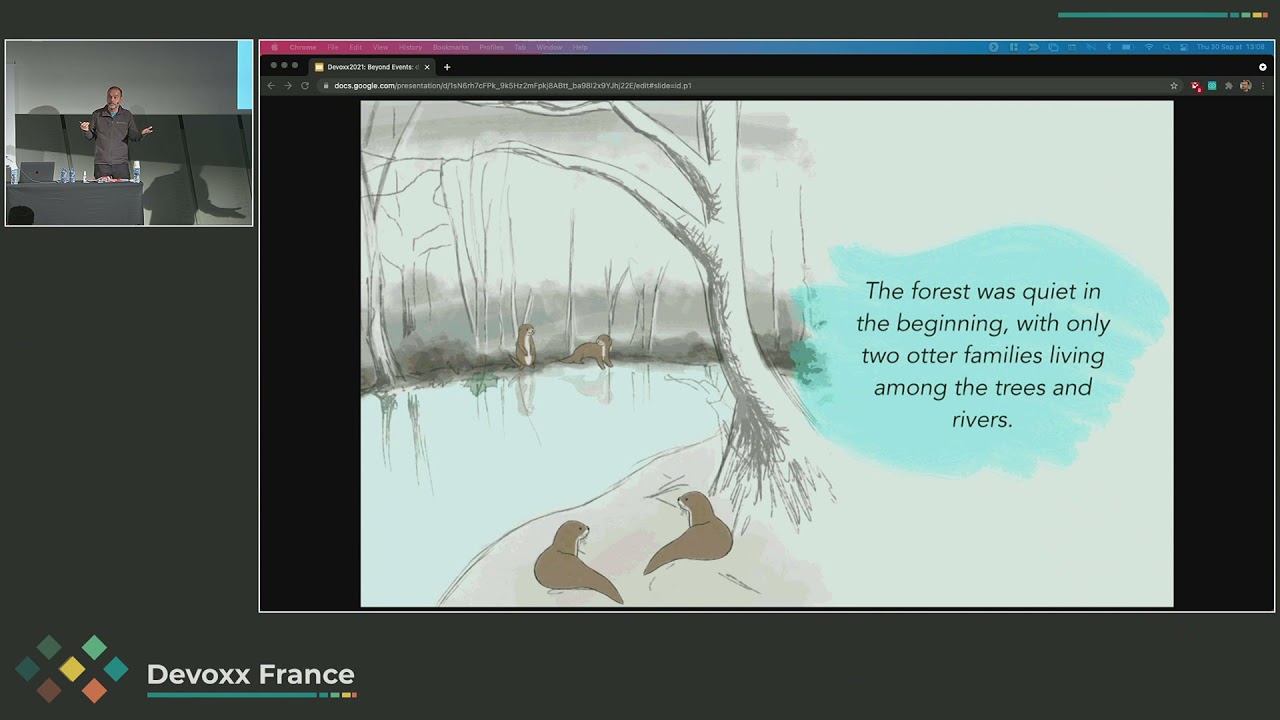
Task: Click the rectangular window menu bar icon
Action: tap(1072, 47)
